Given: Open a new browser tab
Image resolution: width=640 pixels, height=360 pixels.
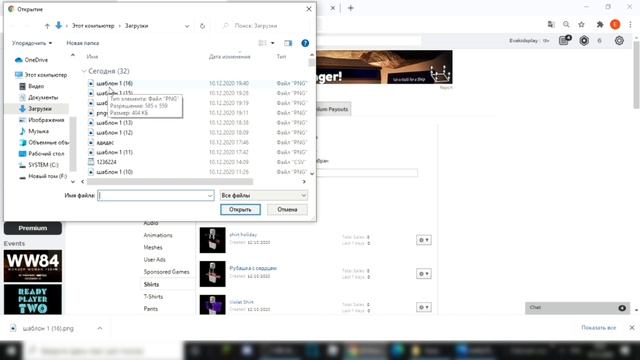Looking at the screenshot, I should coord(351,8).
